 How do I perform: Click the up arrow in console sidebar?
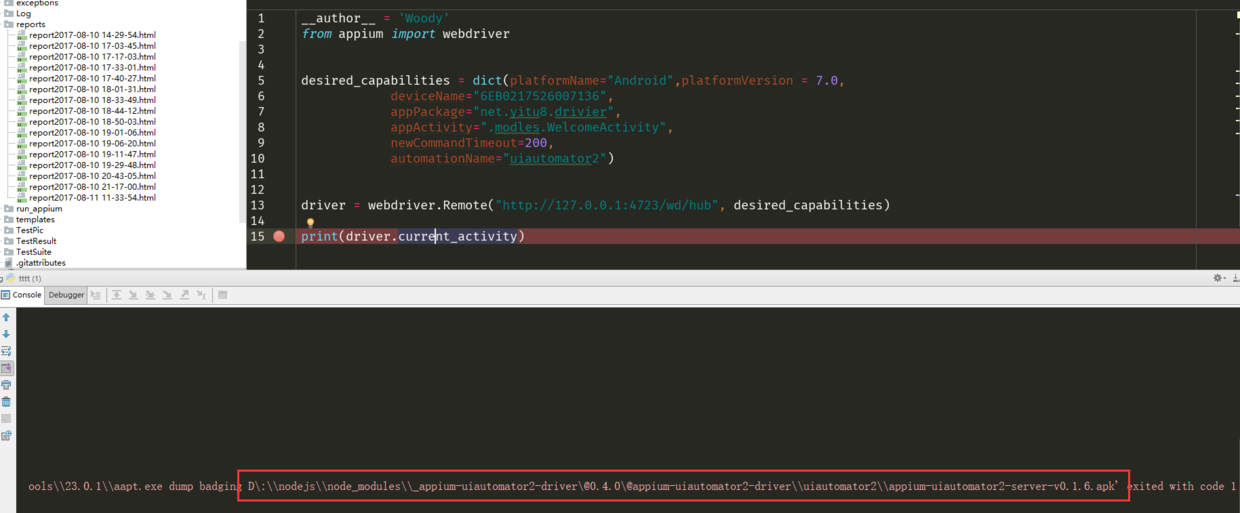coord(6,318)
